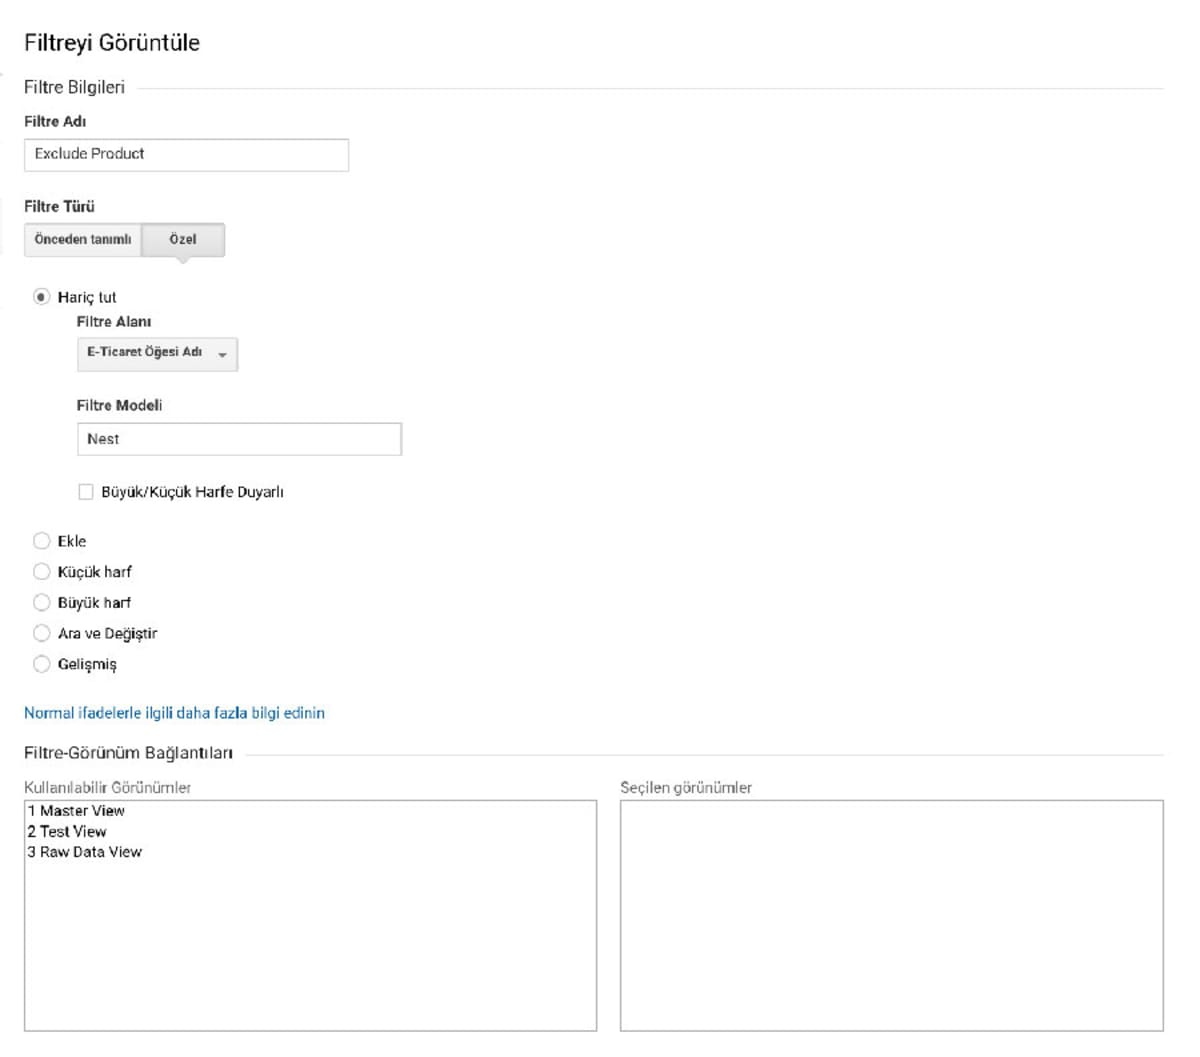This screenshot has width=1200, height=1057.
Task: Click the Filtre Modeli field containing Nest
Action: 239,440
